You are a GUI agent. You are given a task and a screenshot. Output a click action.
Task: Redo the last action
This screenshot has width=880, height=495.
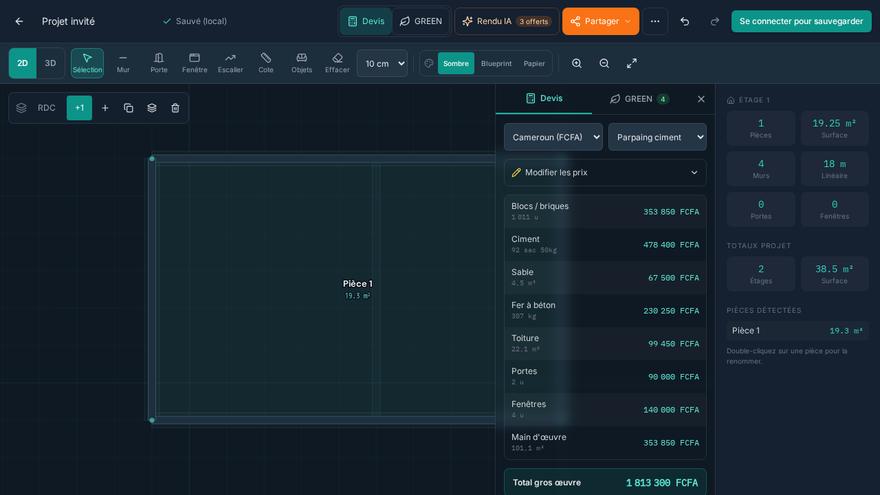[x=714, y=21]
